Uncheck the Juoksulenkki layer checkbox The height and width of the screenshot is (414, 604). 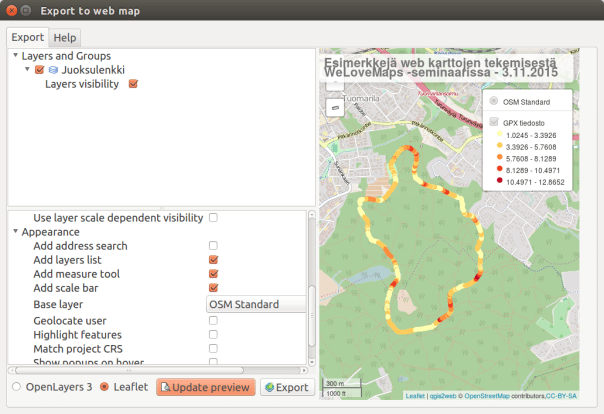[x=39, y=70]
